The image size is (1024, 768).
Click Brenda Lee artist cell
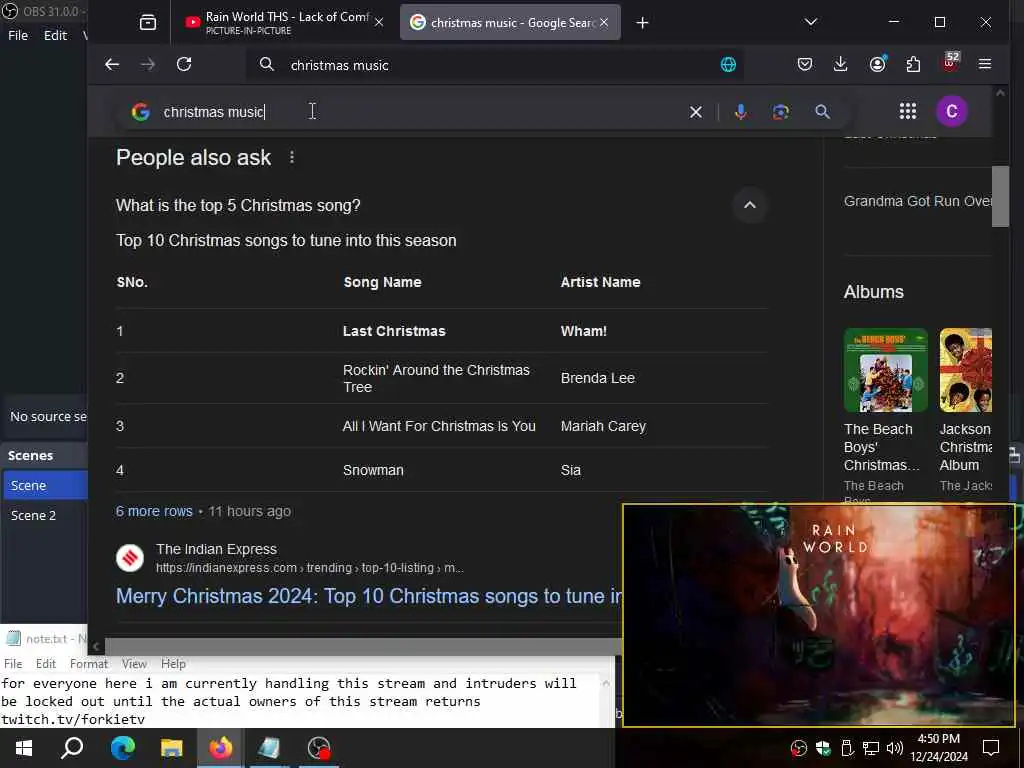[598, 378]
